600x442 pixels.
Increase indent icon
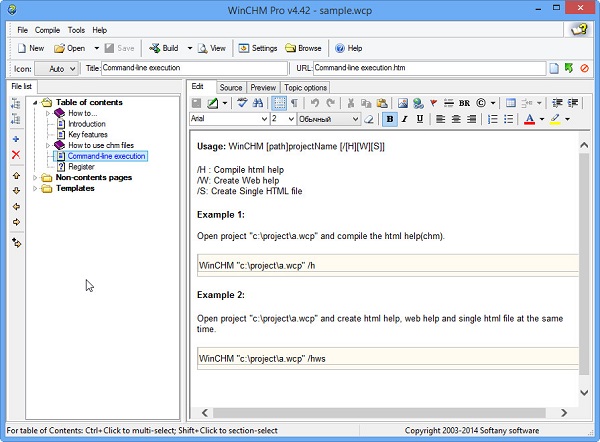click(x=573, y=103)
